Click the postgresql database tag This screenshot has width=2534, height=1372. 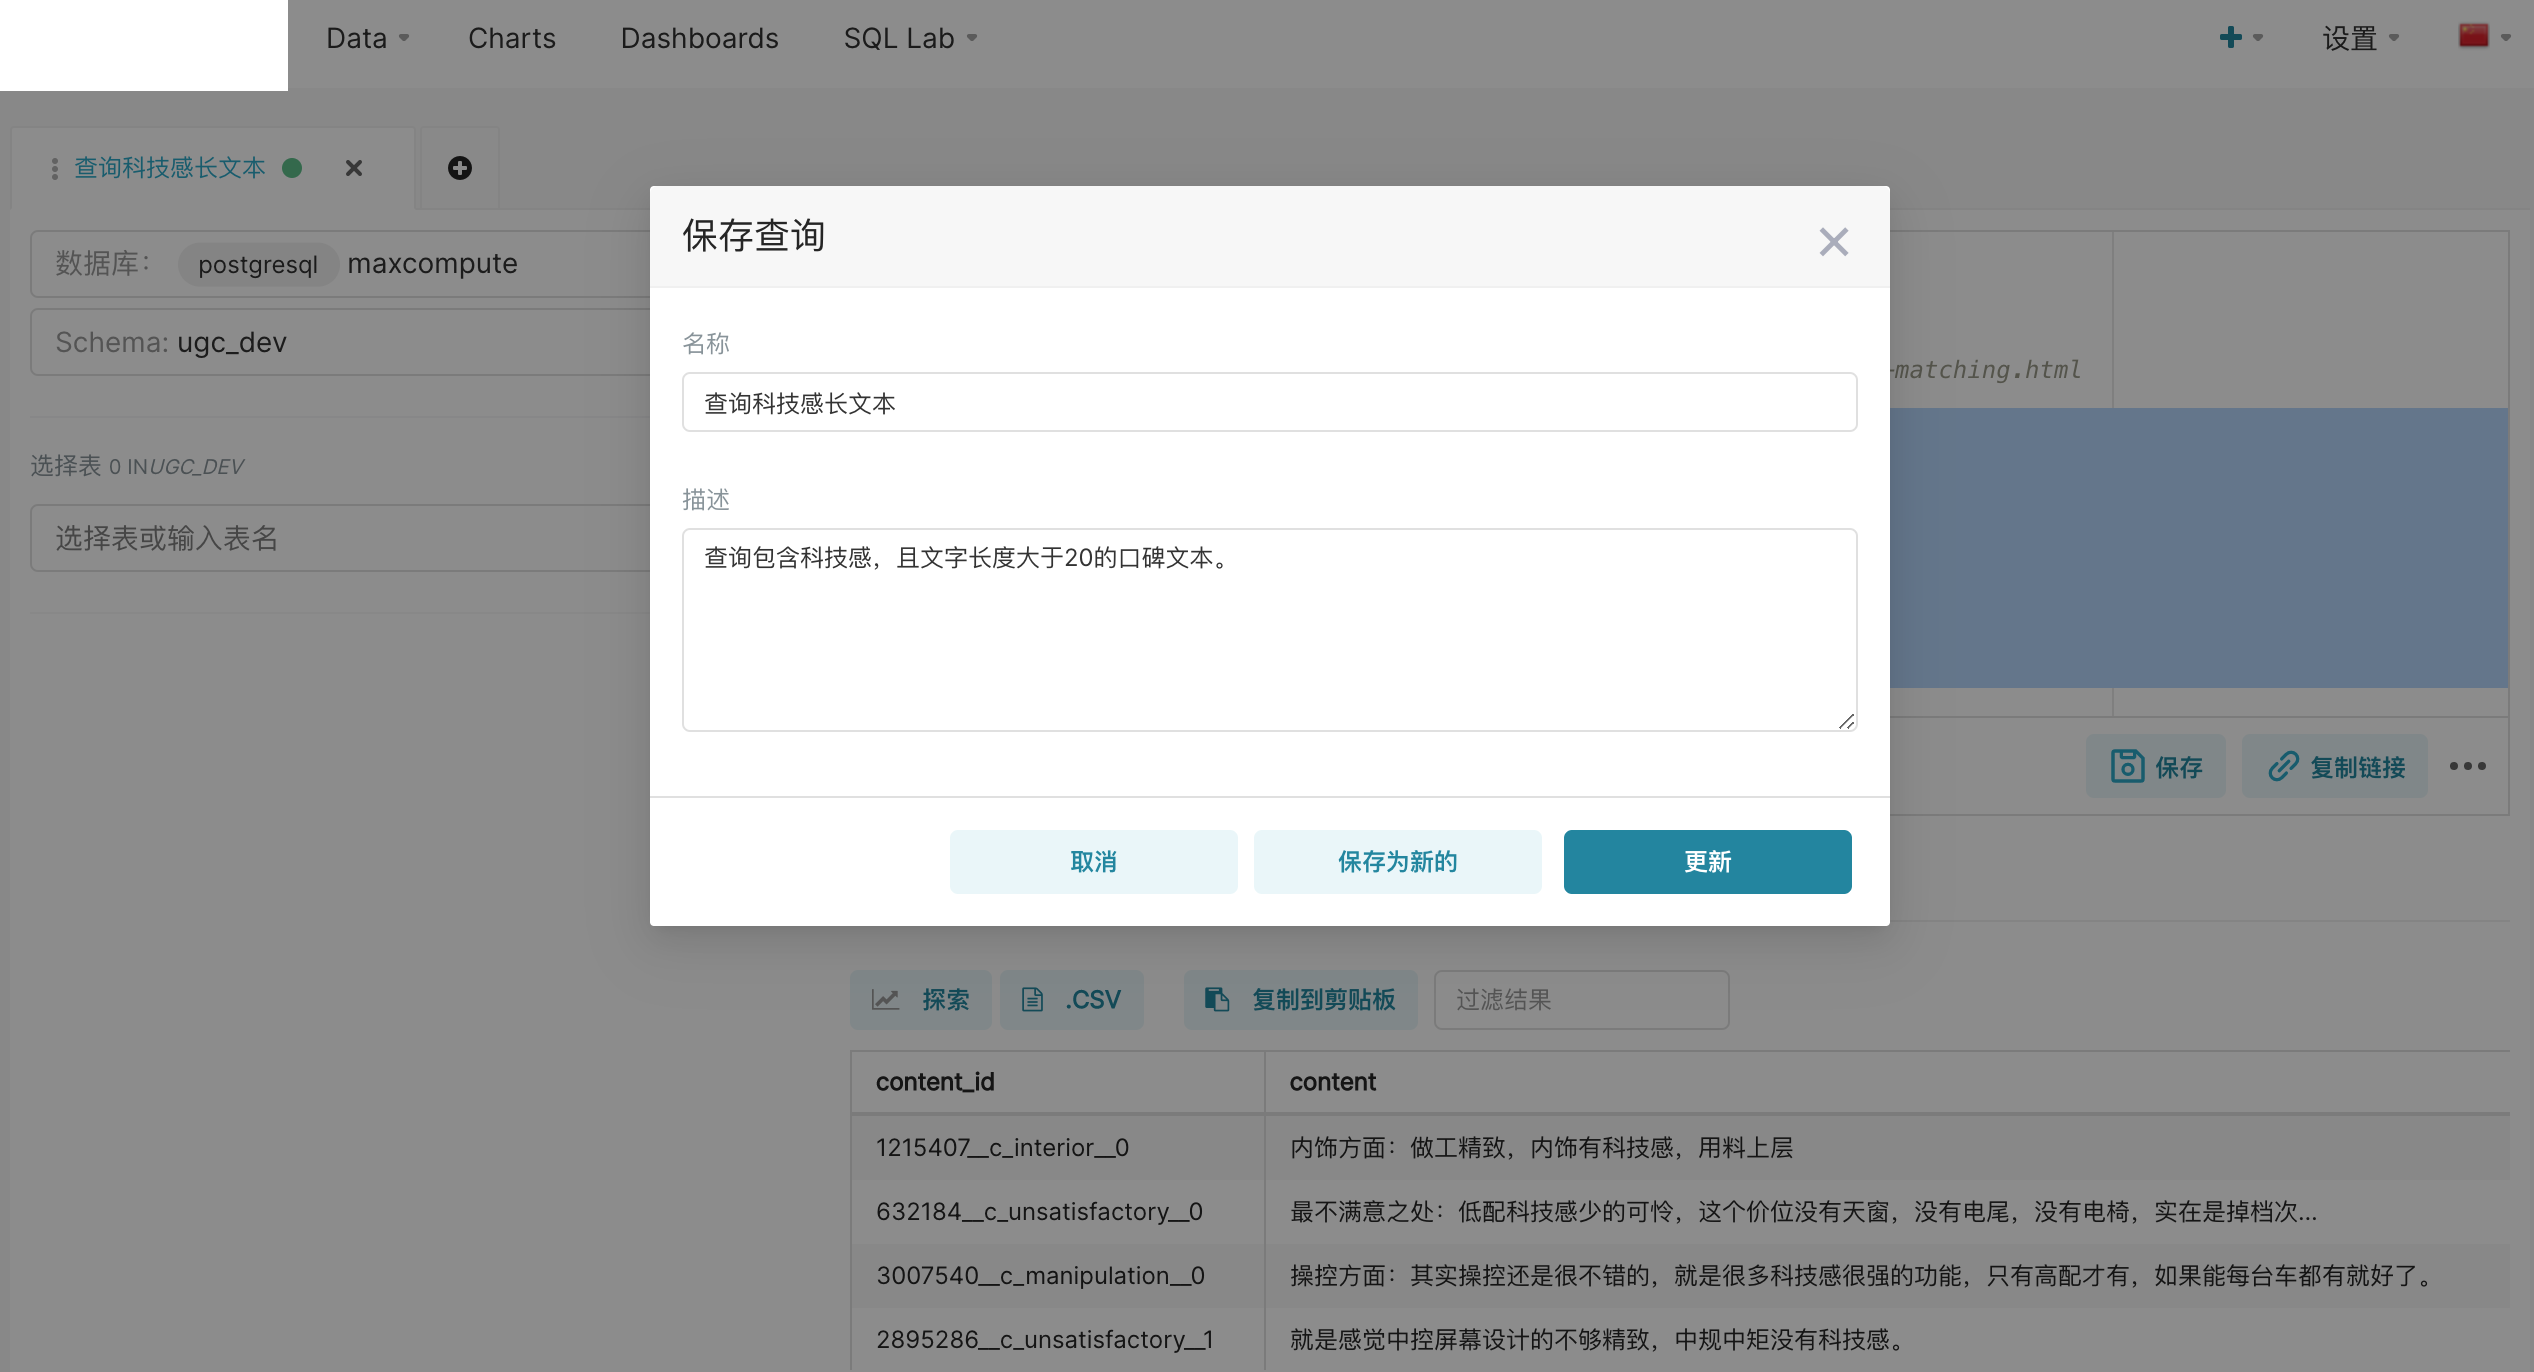click(x=257, y=264)
